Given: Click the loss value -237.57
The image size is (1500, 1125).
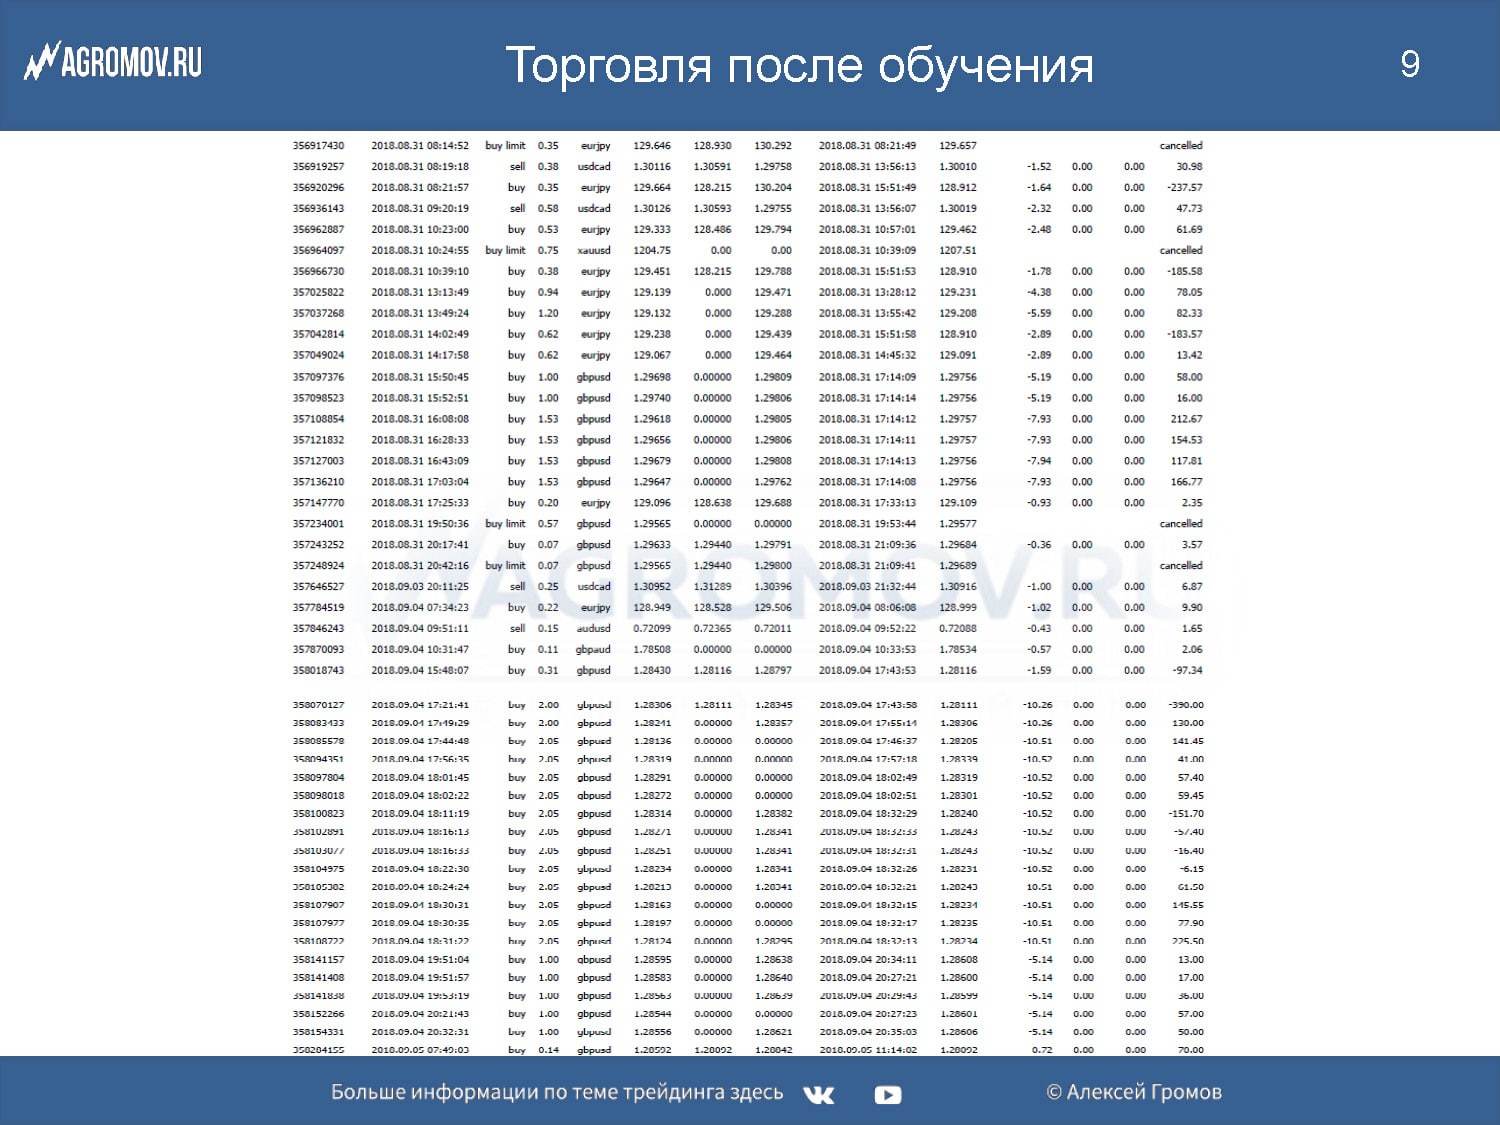Looking at the screenshot, I should [1185, 188].
